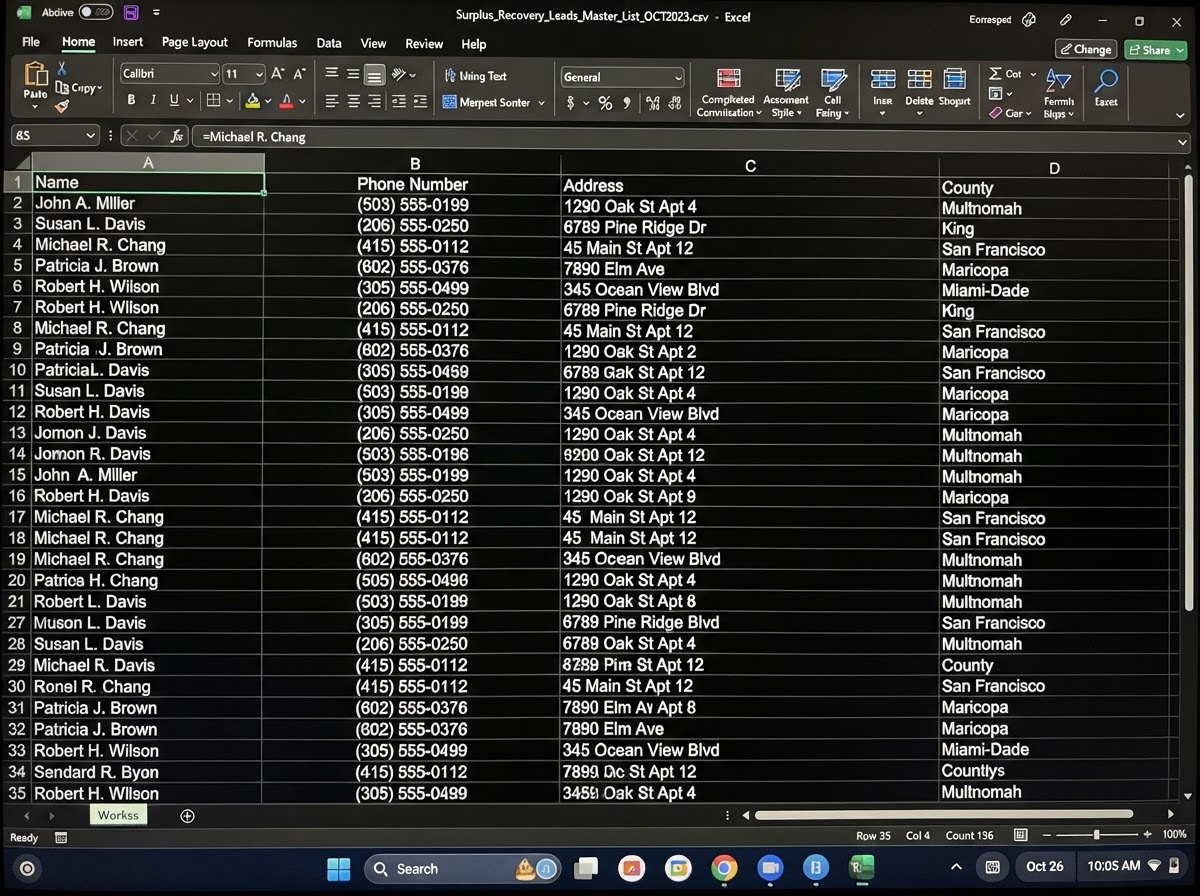Open the Calibri font name dropdown
Viewport: 1200px width, 896px height.
pyautogui.click(x=214, y=74)
